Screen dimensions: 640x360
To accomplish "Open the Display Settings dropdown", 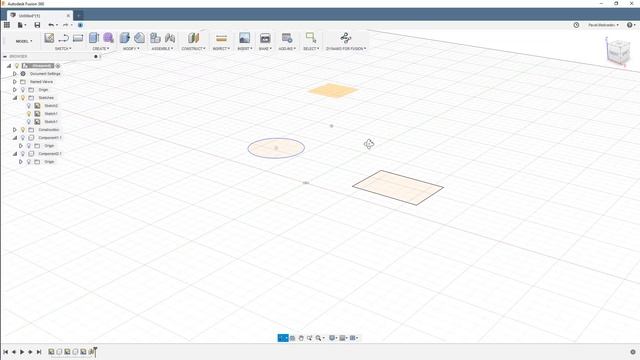I will 333,338.
